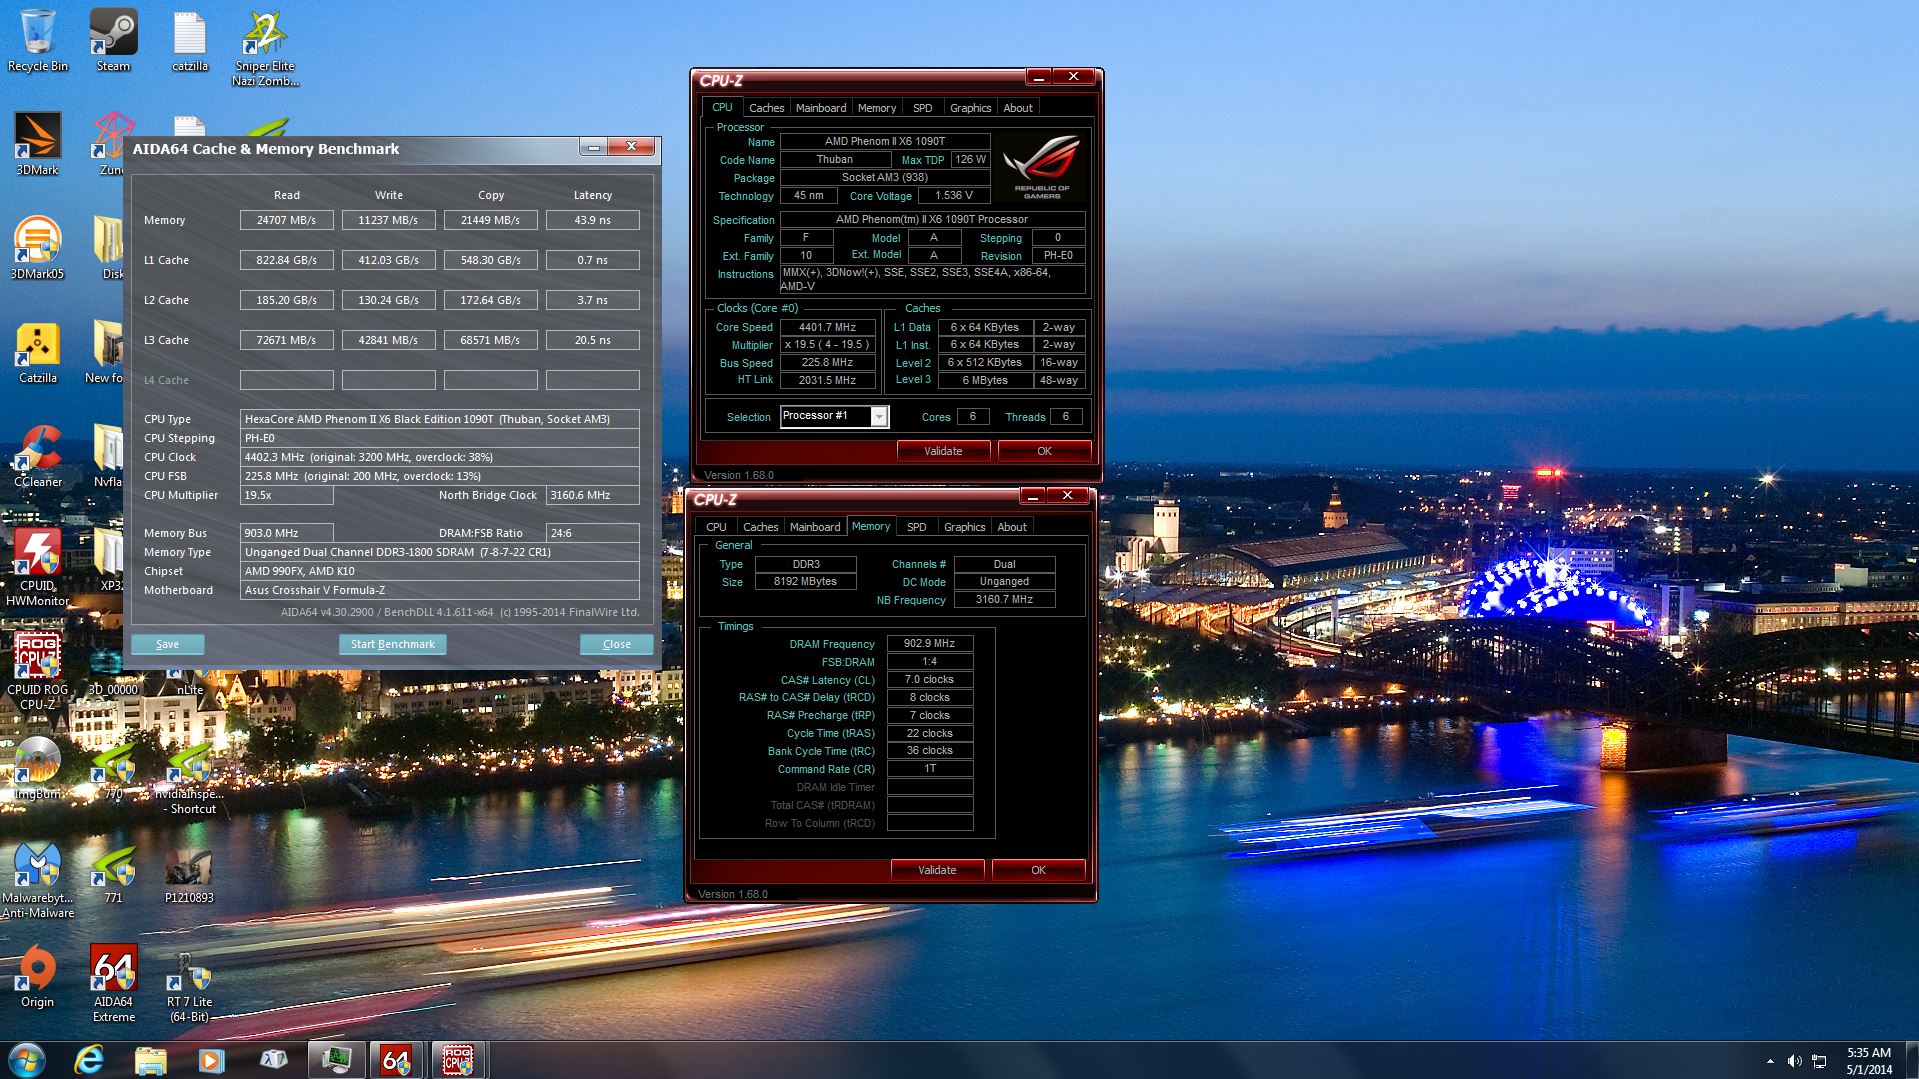Switch to Graphics tab in CPU-Z memory window
Viewport: 1919px width, 1079px height.
(x=964, y=527)
